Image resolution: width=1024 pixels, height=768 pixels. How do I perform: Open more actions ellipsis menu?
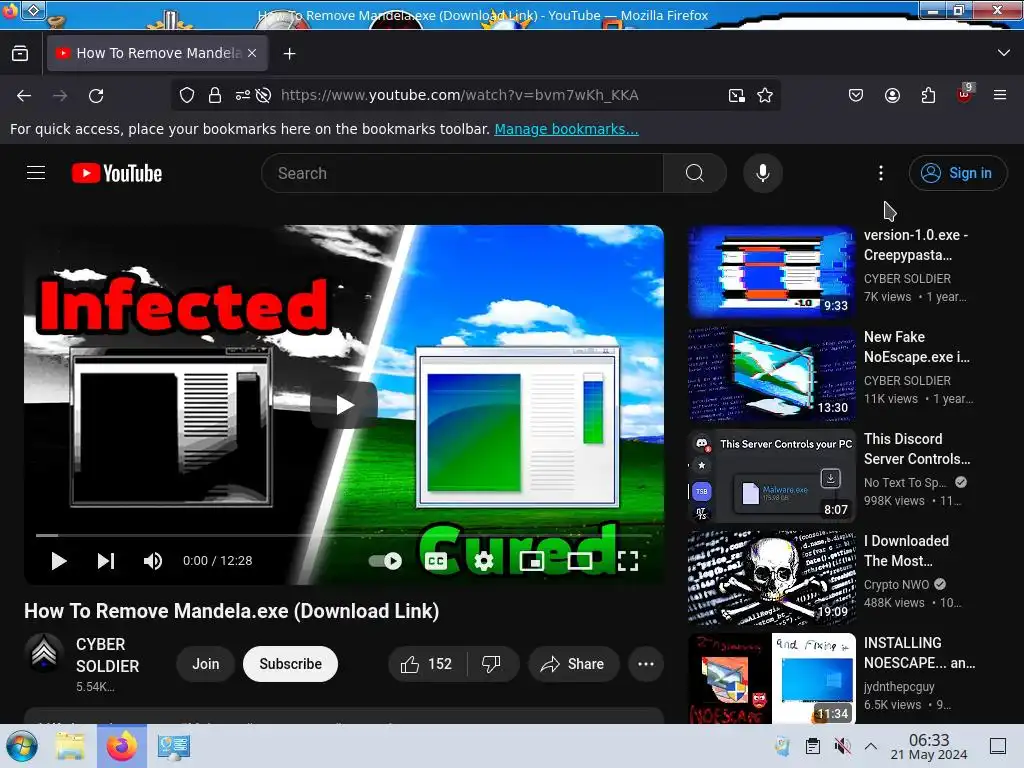646,664
